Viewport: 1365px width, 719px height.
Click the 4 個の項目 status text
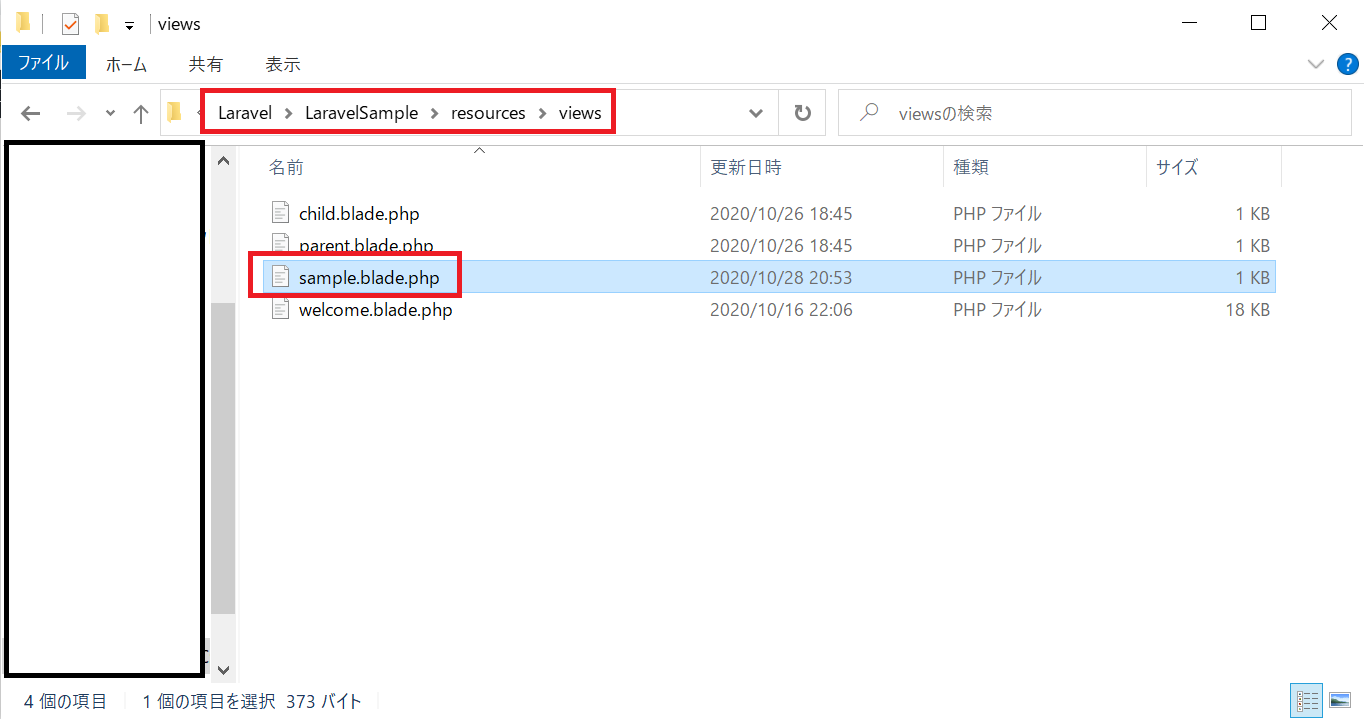point(66,701)
